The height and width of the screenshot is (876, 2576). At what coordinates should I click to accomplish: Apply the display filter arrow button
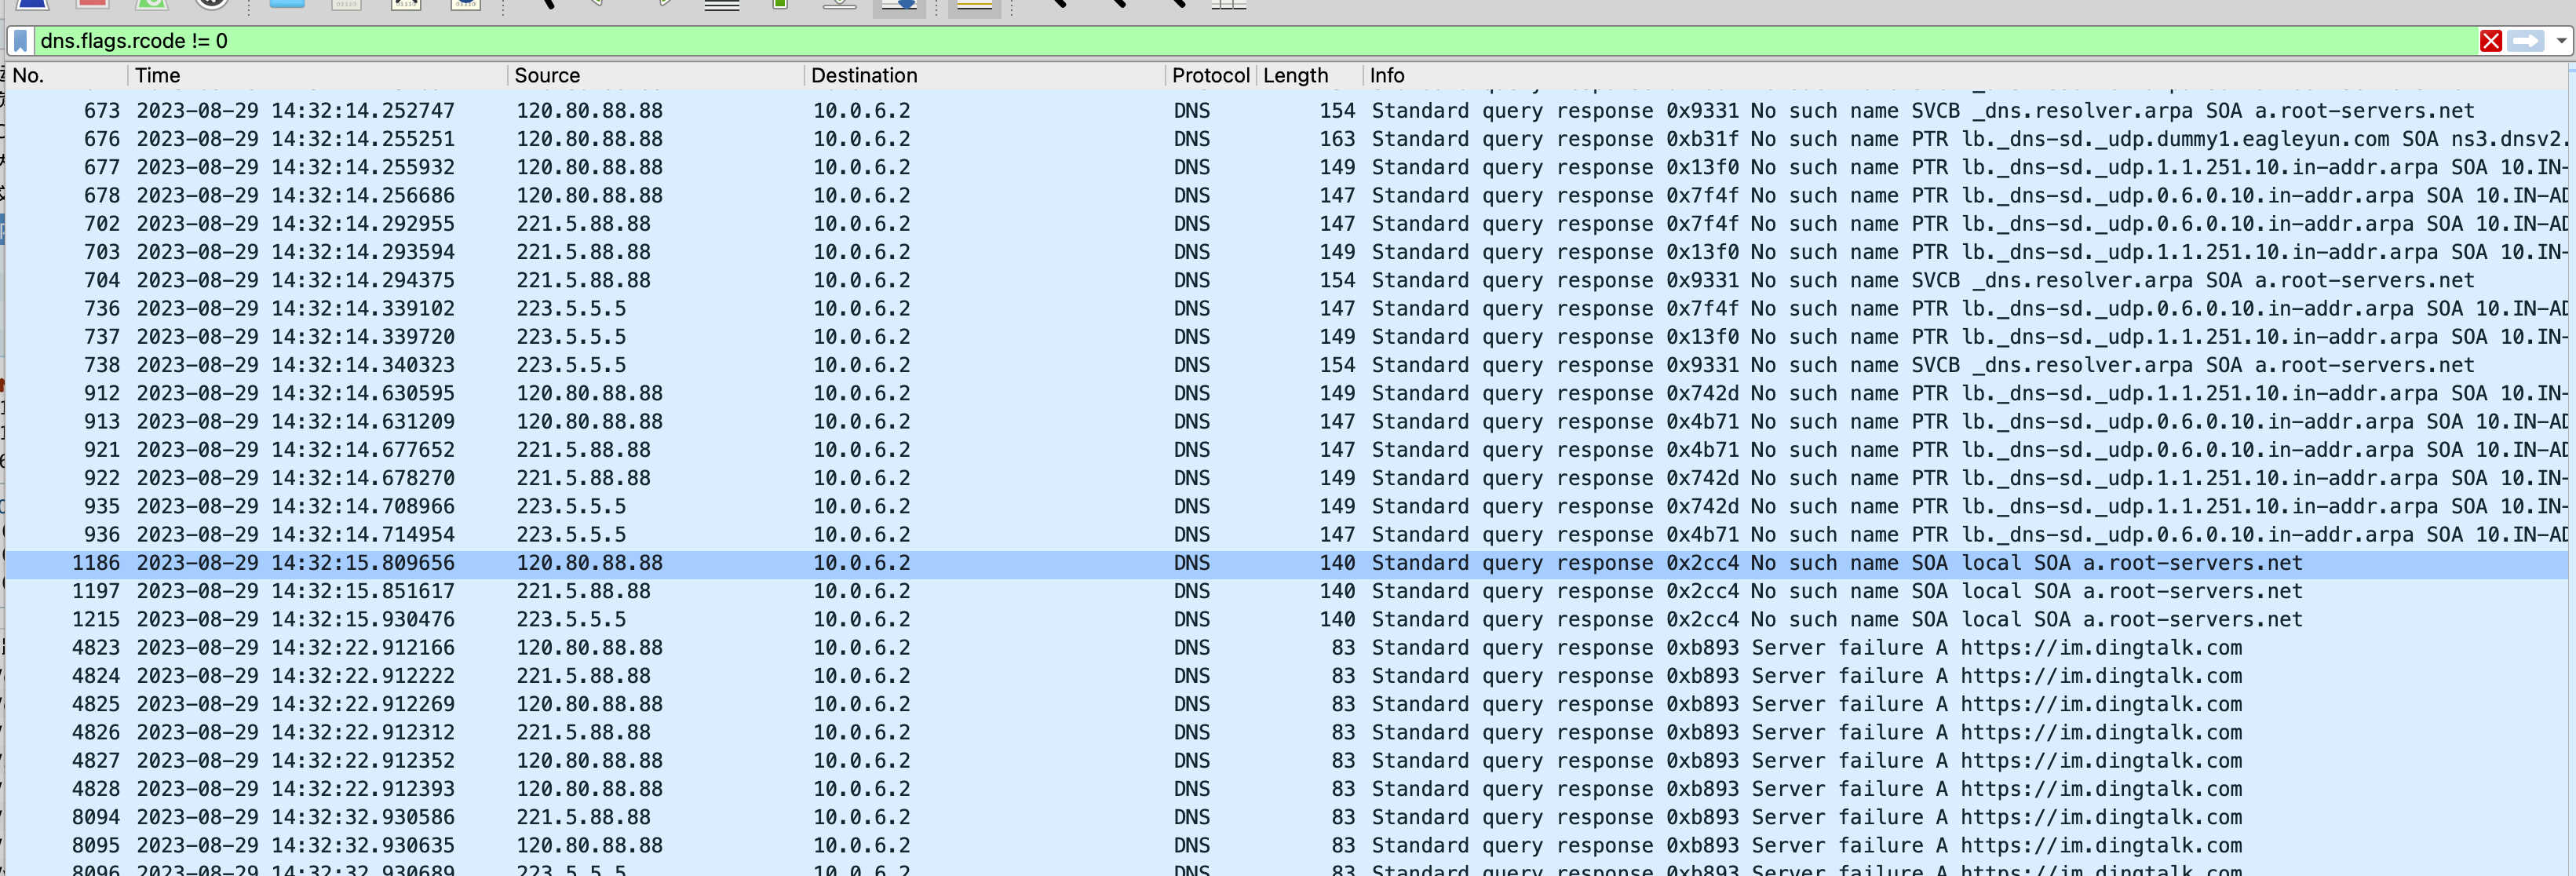[2525, 41]
